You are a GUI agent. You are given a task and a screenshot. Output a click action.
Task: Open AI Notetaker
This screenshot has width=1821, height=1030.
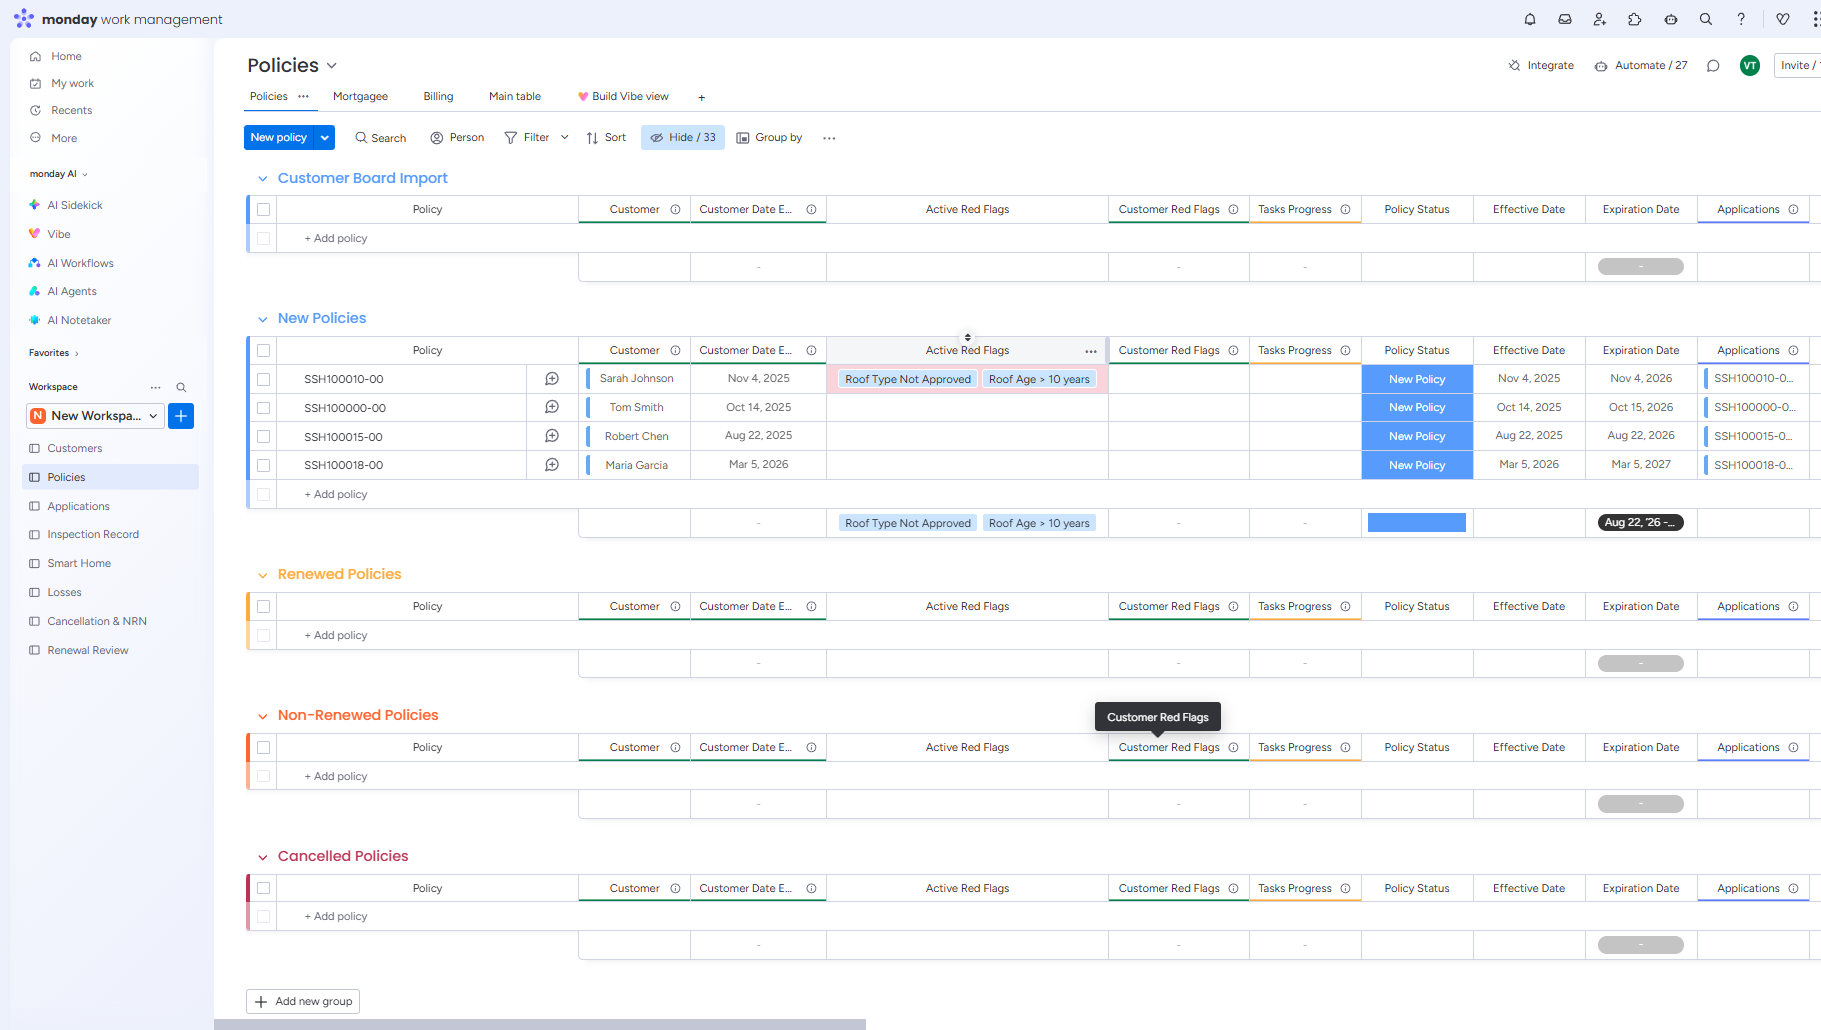click(70, 320)
